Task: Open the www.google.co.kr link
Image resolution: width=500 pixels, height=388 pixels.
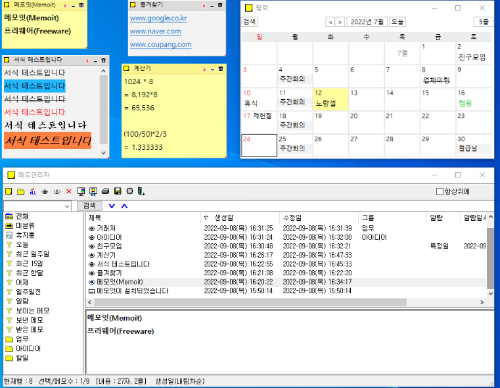Action: click(x=158, y=18)
